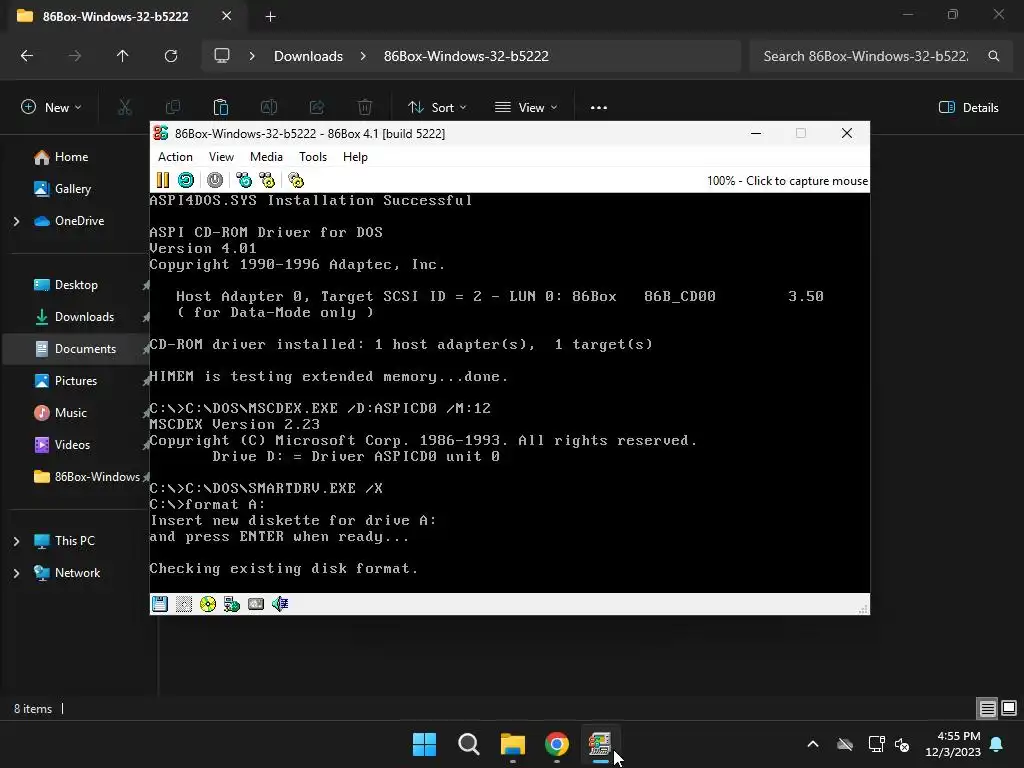This screenshot has height=768, width=1024.
Task: Pause the 86Box emulation
Action: point(163,180)
